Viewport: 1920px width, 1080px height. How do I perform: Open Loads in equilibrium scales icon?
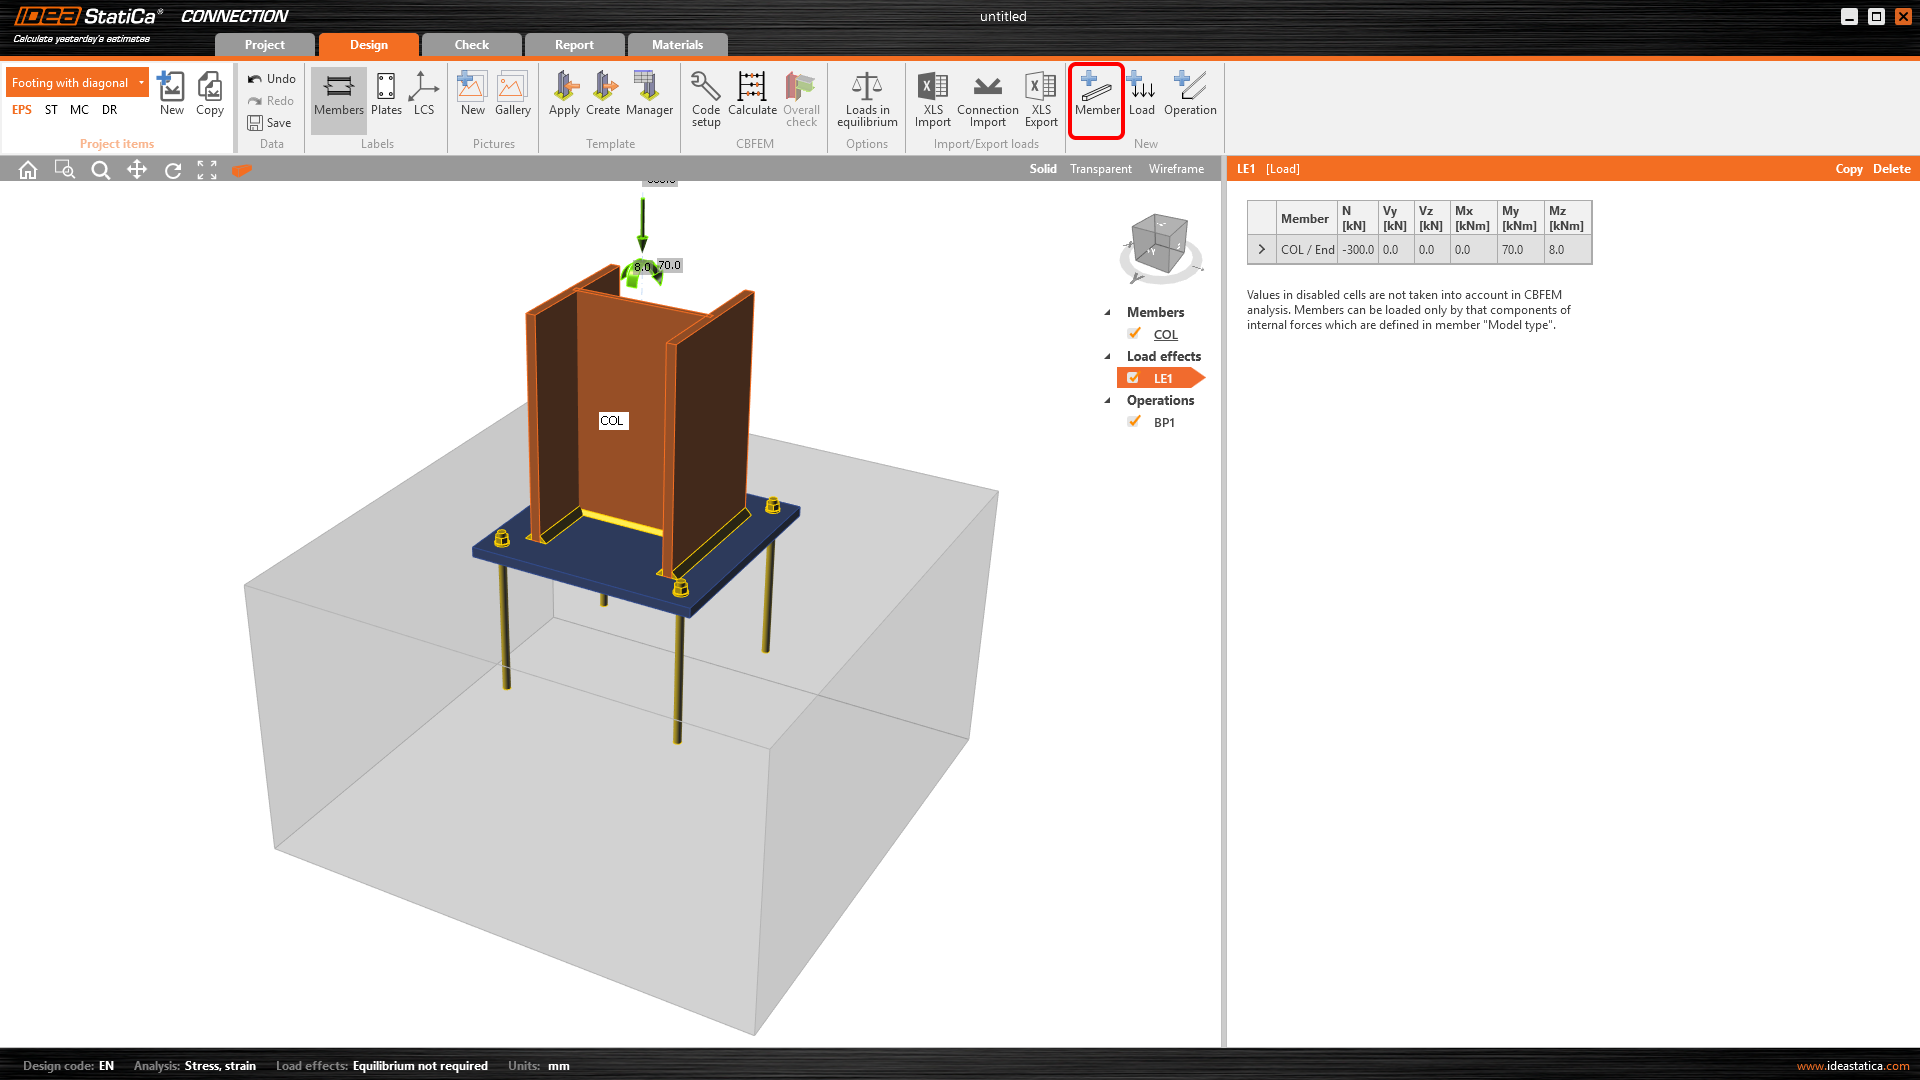866,89
